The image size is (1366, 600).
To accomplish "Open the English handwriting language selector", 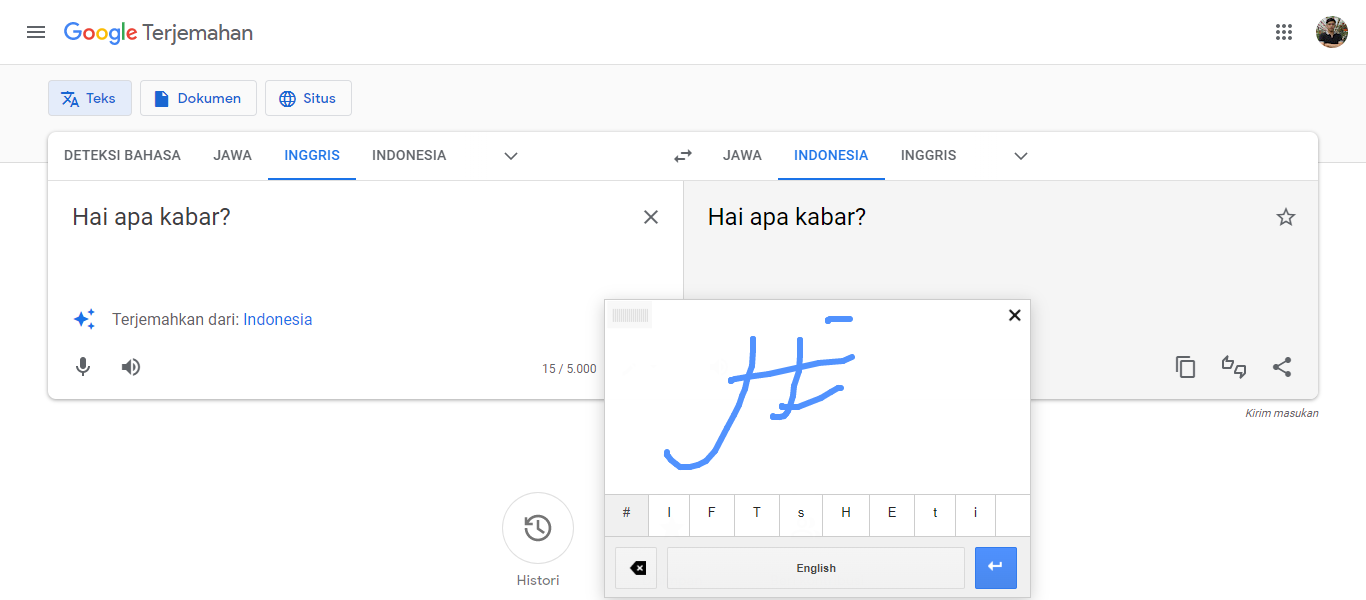I will (x=815, y=567).
